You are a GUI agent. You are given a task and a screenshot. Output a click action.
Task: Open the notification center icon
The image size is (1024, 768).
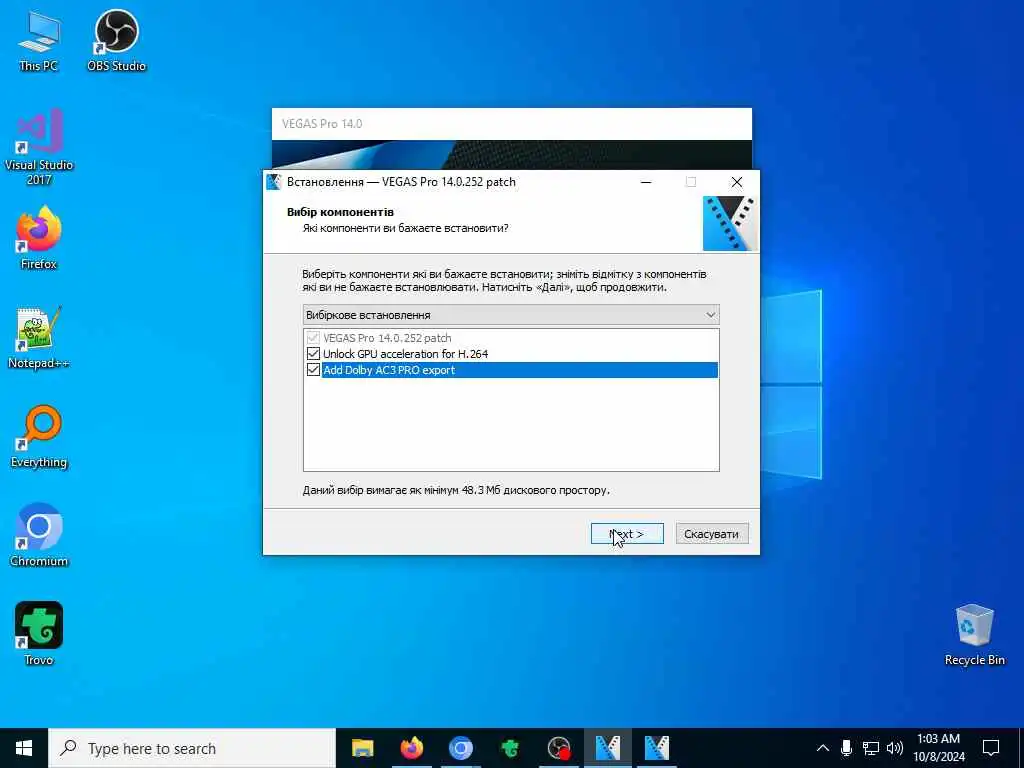(991, 748)
